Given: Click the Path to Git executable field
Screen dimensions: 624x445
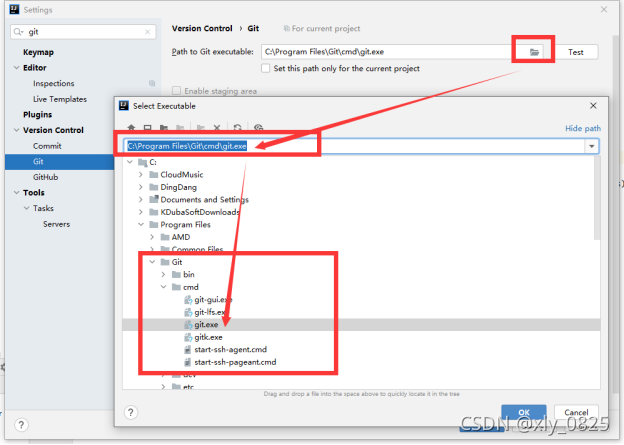Looking at the screenshot, I should tap(386, 52).
